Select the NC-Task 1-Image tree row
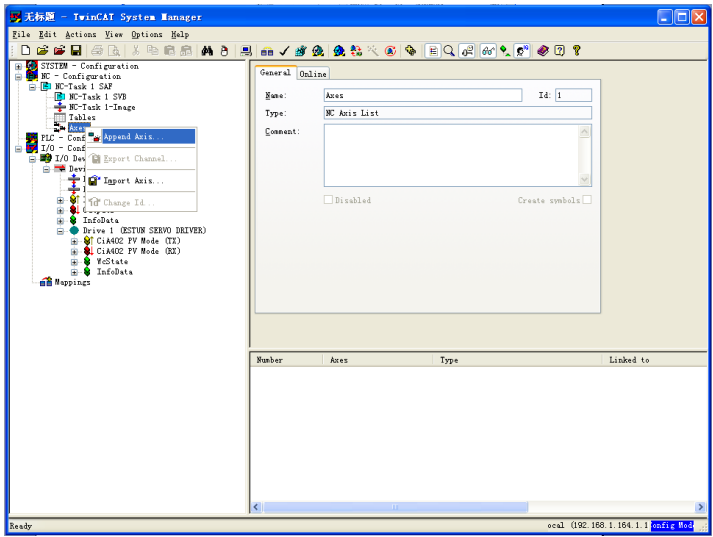The width and height of the screenshot is (713, 537). pos(95,107)
